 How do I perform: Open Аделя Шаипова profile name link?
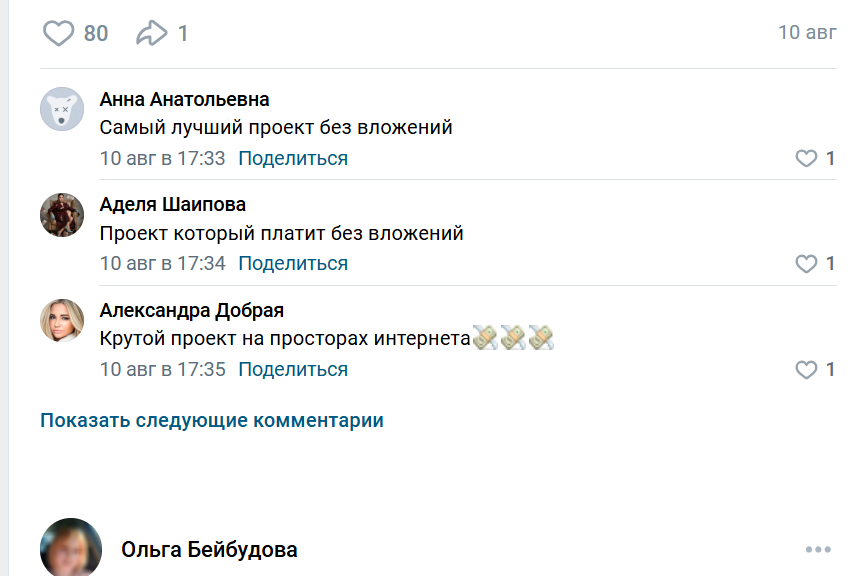(173, 205)
